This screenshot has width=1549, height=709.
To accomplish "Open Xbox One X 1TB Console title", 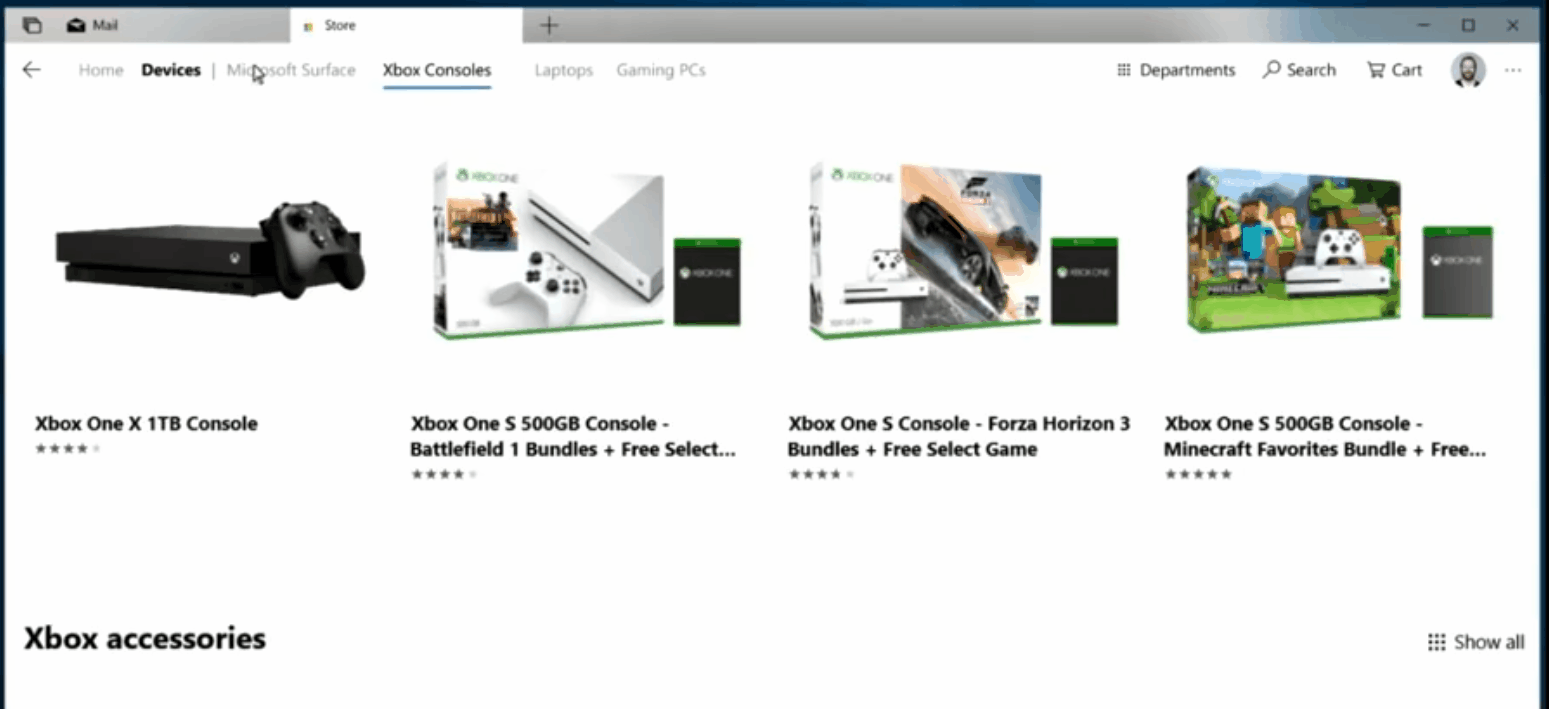I will click(146, 424).
